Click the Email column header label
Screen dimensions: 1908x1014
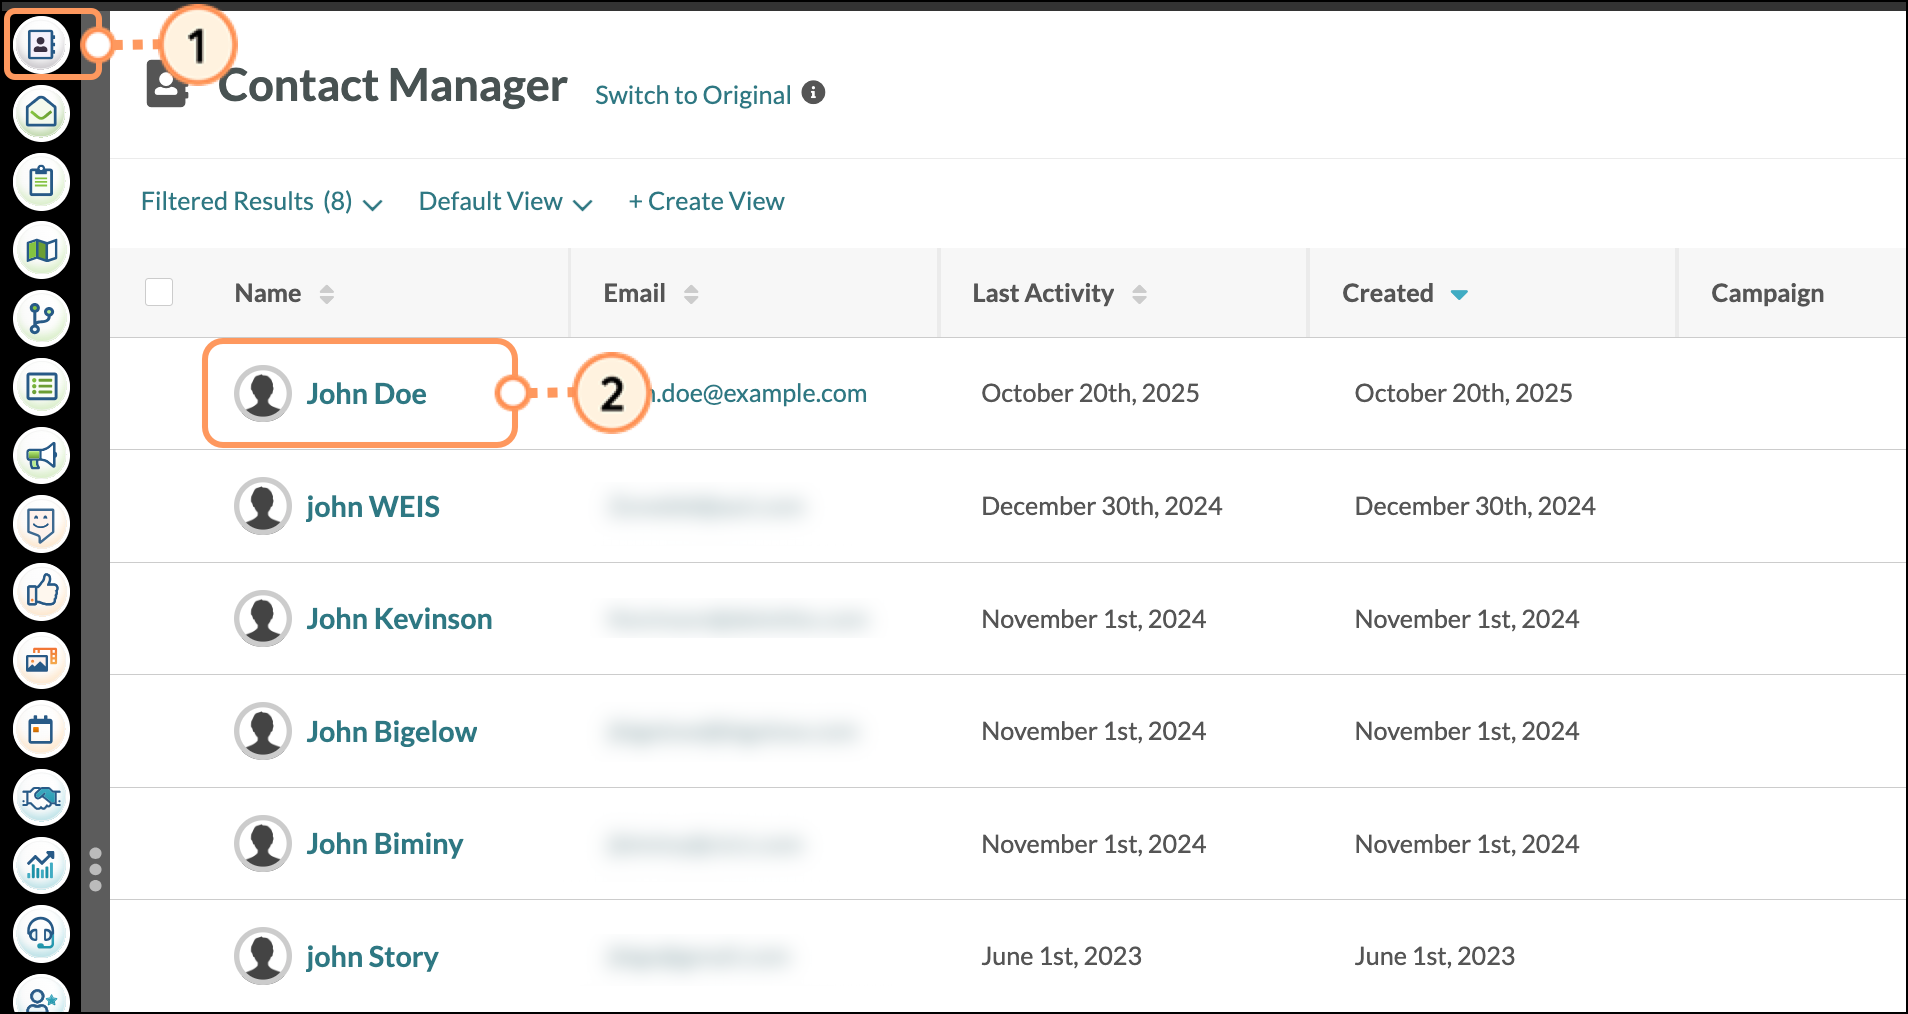pyautogui.click(x=634, y=293)
